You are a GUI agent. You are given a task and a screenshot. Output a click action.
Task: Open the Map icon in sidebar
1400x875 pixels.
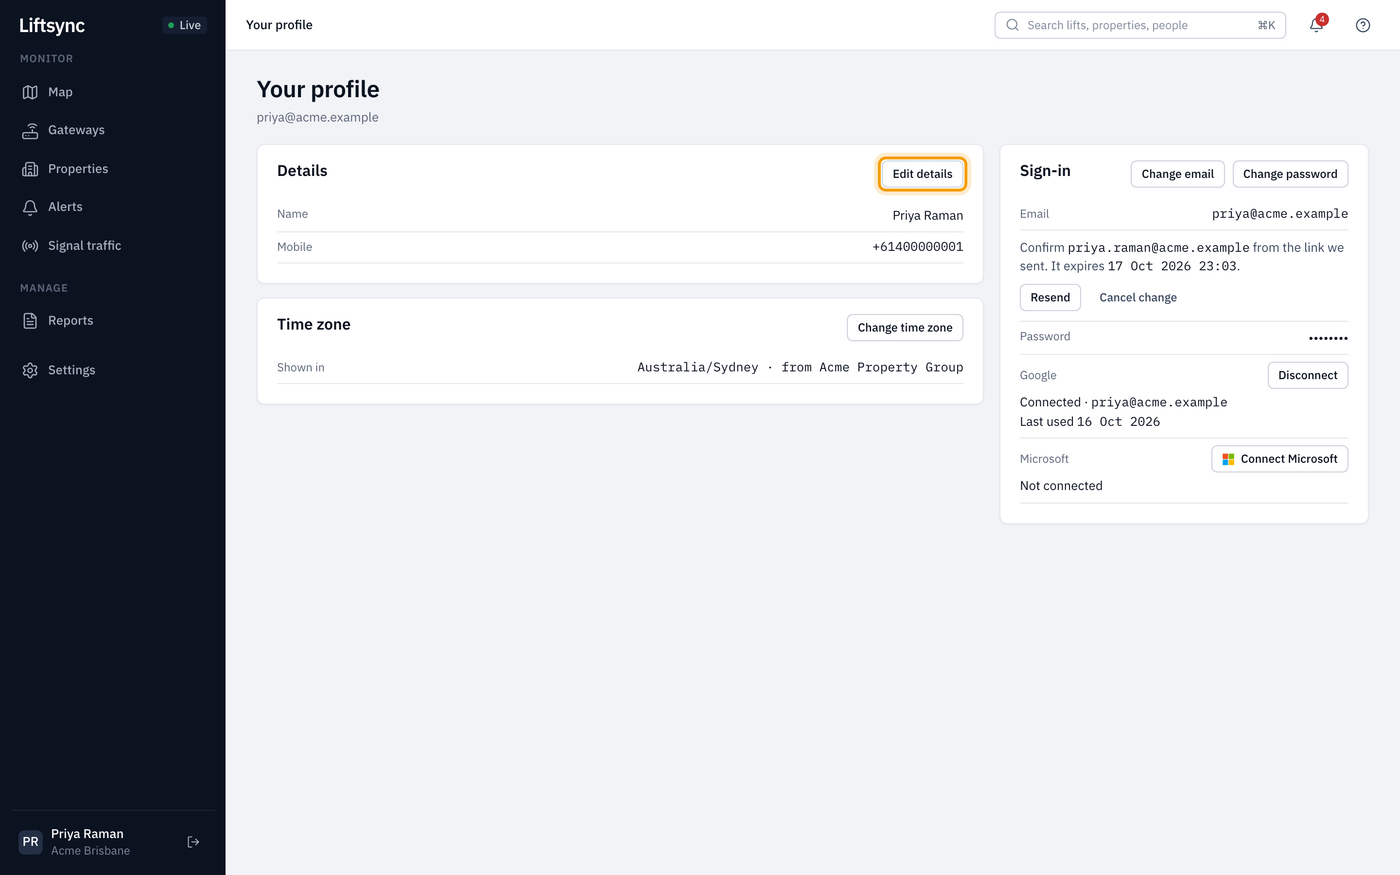(30, 92)
